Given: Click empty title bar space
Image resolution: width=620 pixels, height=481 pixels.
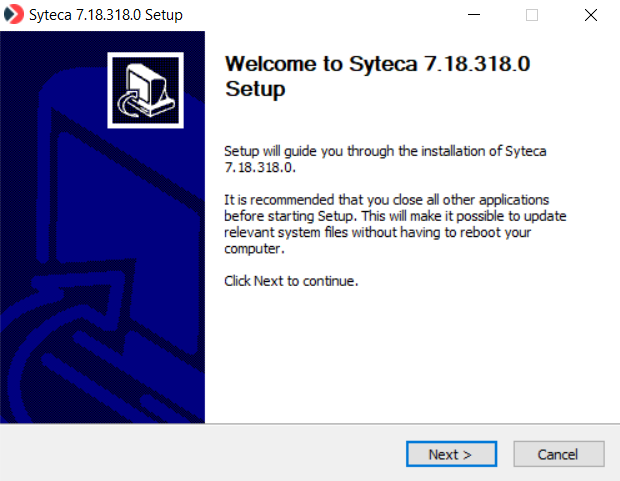Looking at the screenshot, I should click(x=320, y=15).
